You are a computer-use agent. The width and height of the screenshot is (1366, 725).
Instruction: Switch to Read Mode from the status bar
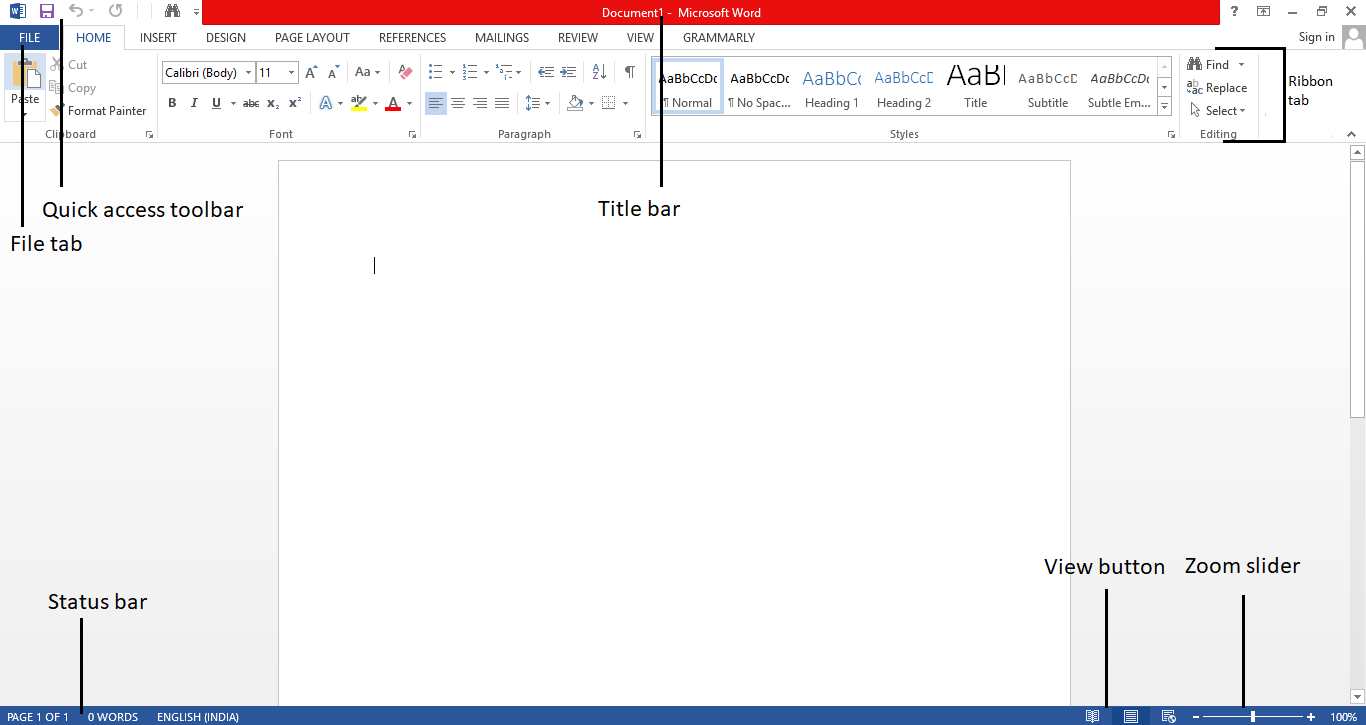coord(1093,716)
